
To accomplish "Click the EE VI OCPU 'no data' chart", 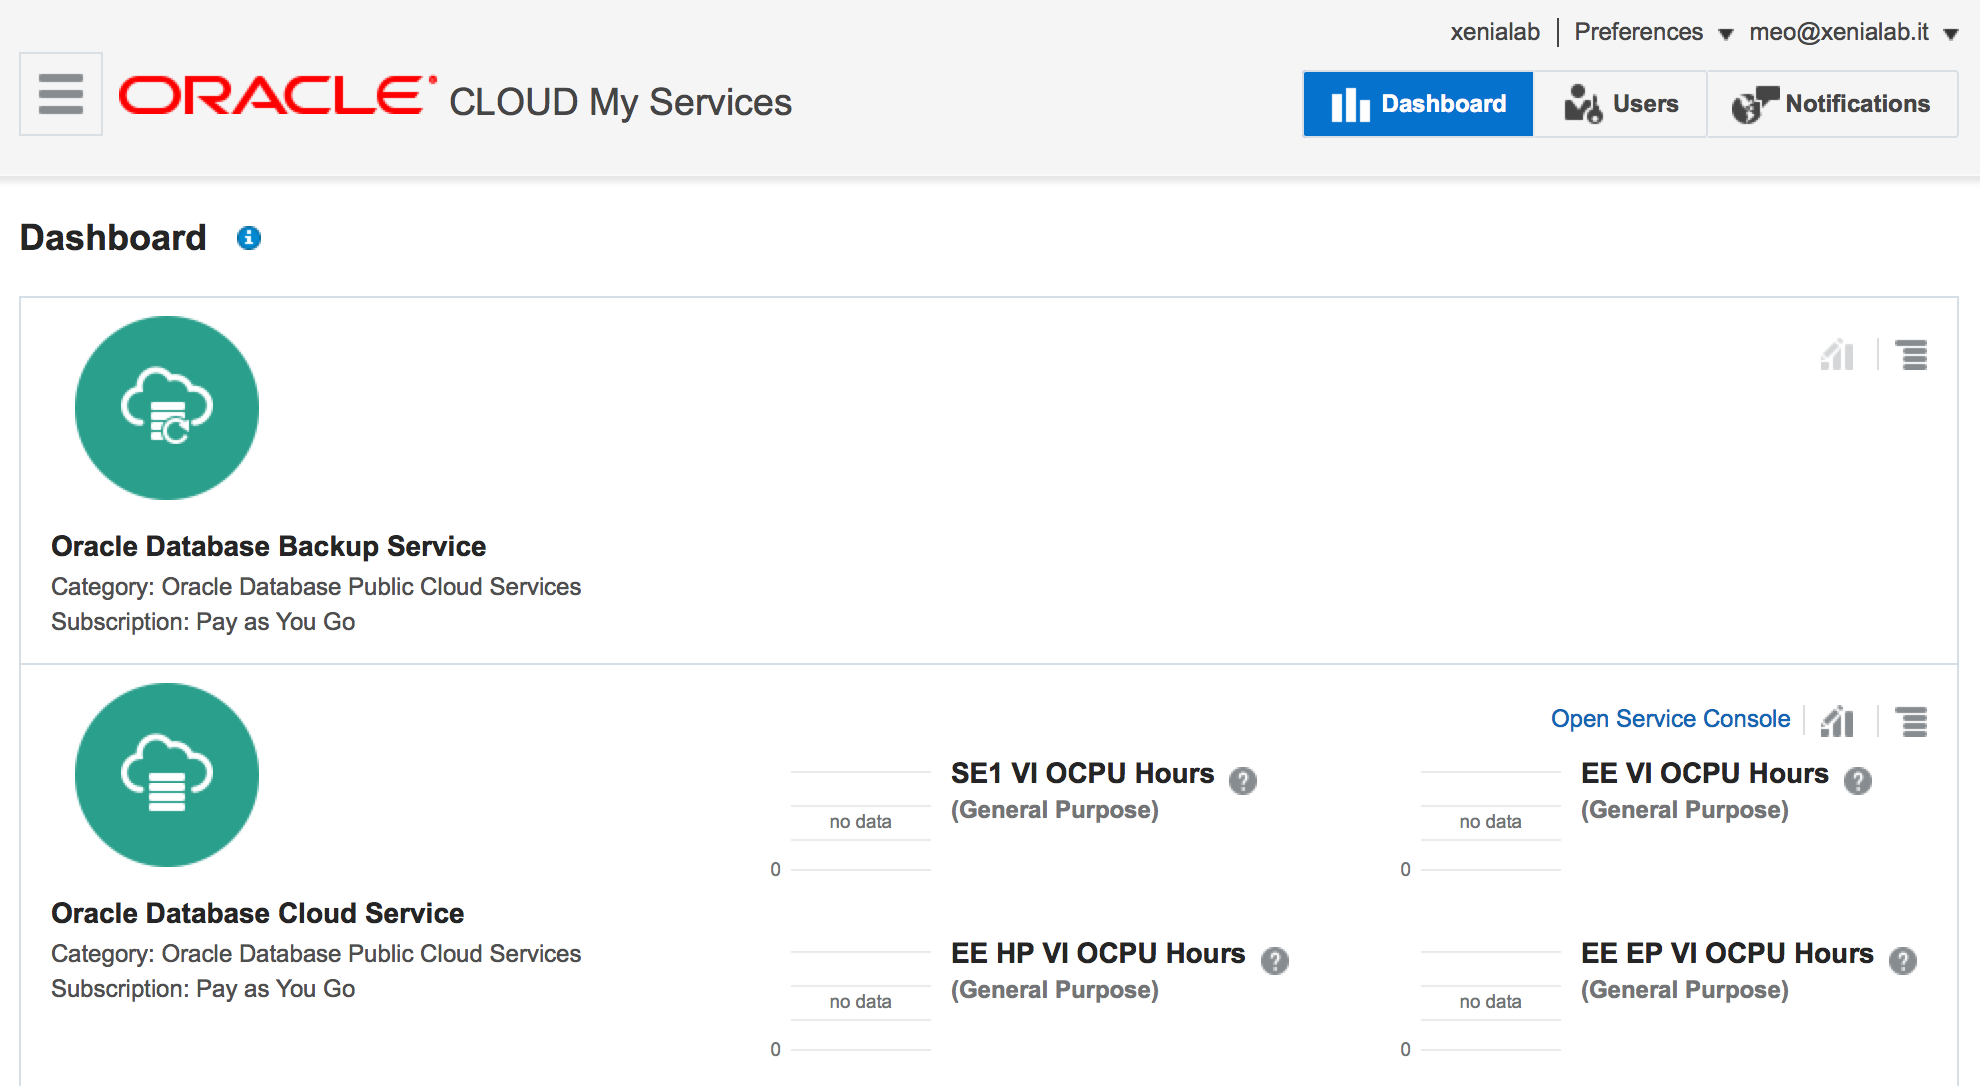I will tap(1490, 821).
